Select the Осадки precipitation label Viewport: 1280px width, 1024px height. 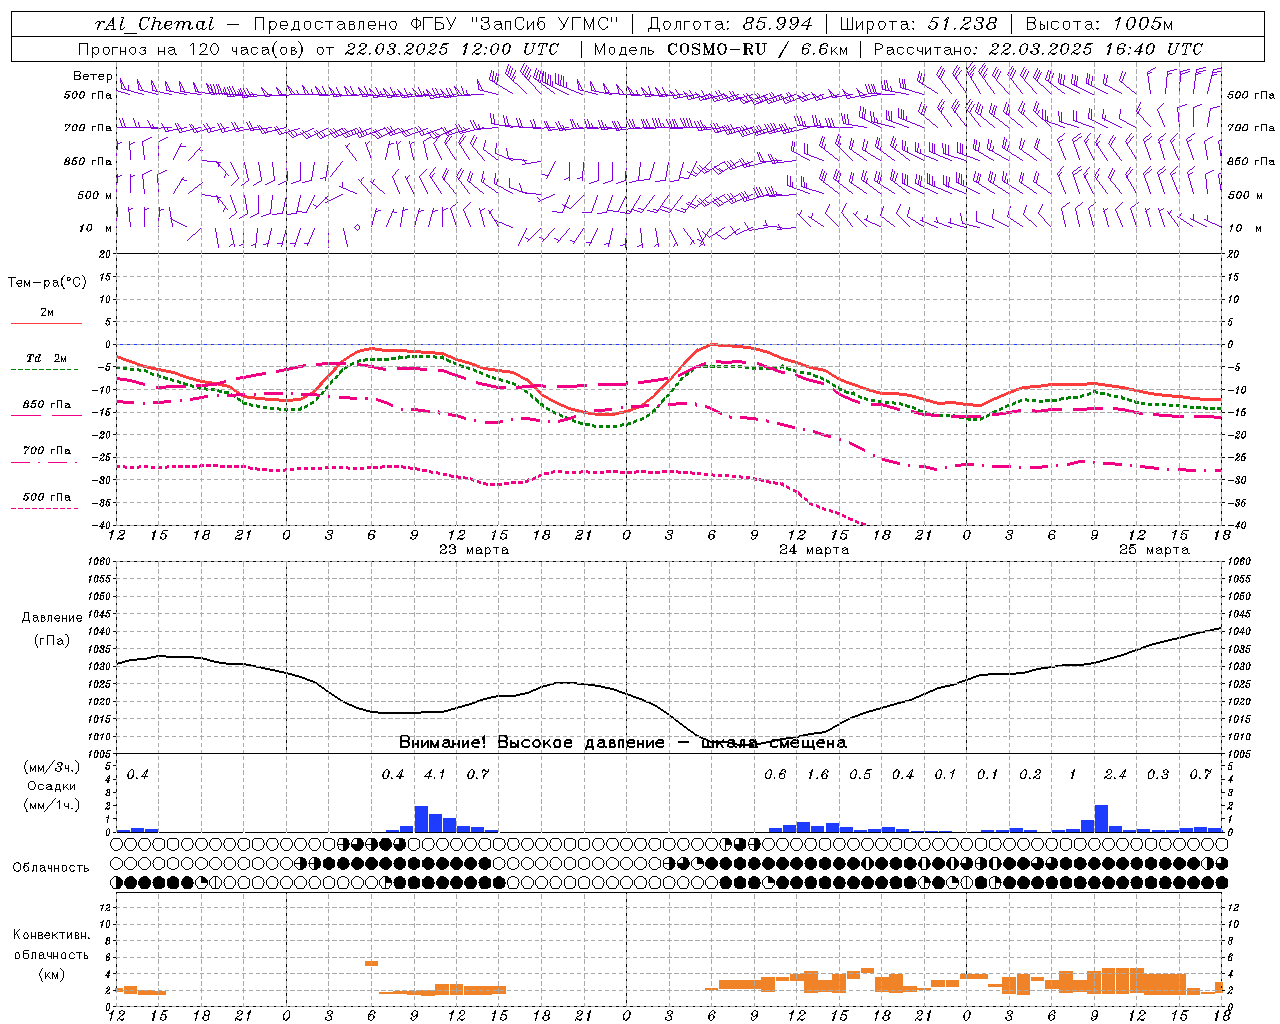52,786
